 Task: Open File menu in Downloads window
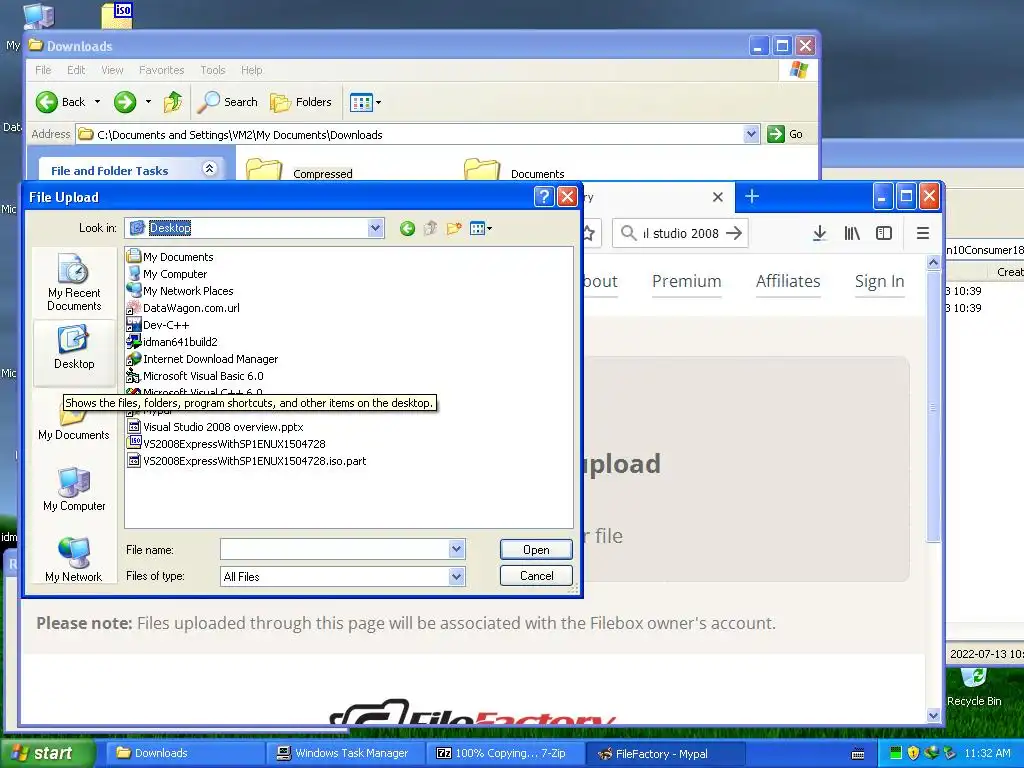43,70
